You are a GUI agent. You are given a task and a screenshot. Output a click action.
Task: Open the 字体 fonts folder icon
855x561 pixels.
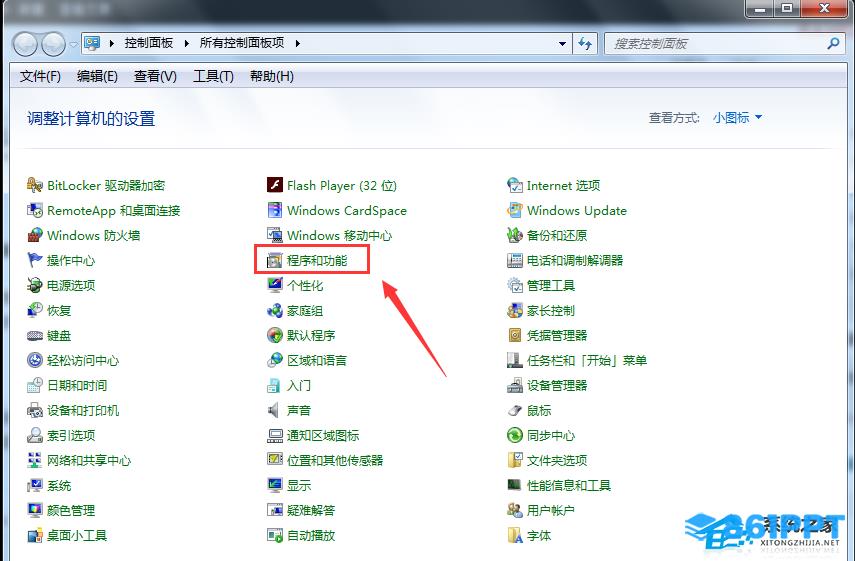(515, 535)
